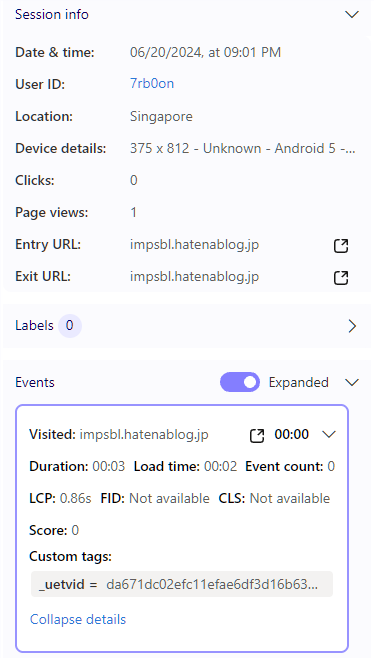This screenshot has height=658, width=374.
Task: Click the Events heading
Action: tap(35, 382)
